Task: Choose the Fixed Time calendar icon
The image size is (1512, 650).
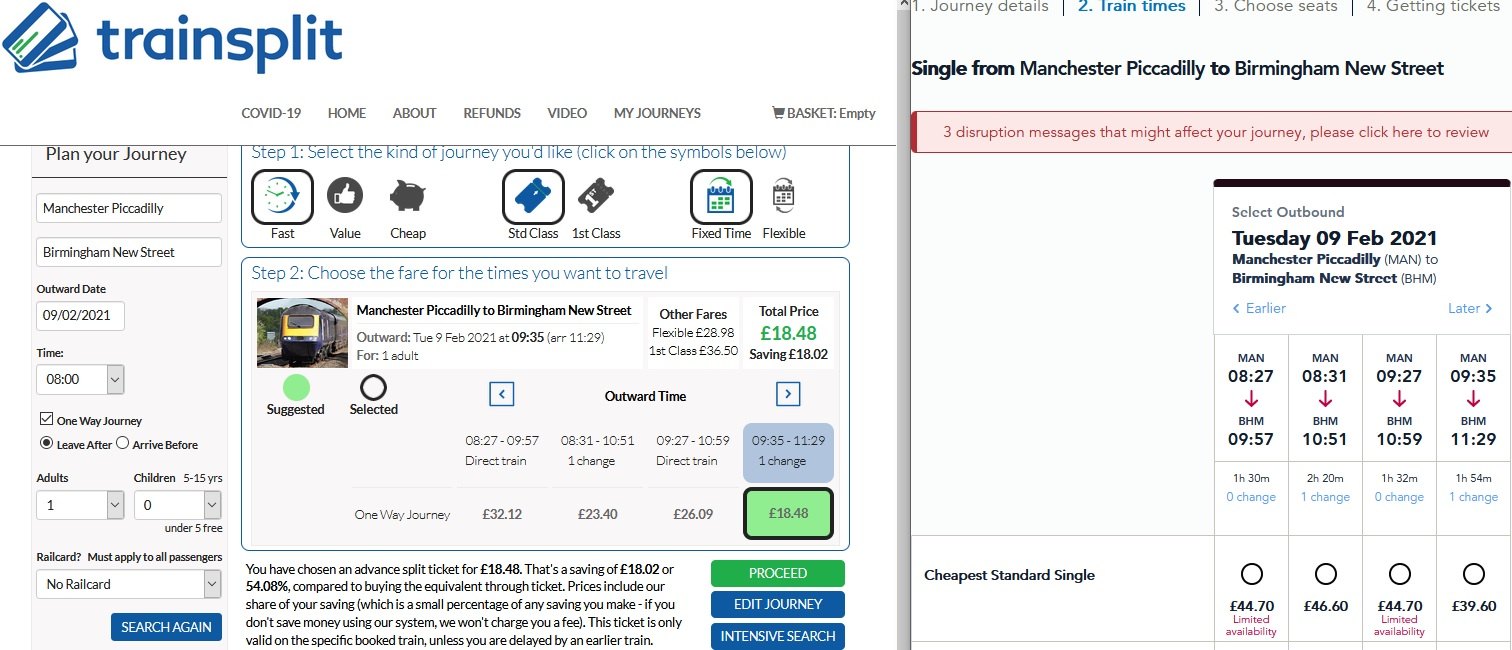Action: 721,196
